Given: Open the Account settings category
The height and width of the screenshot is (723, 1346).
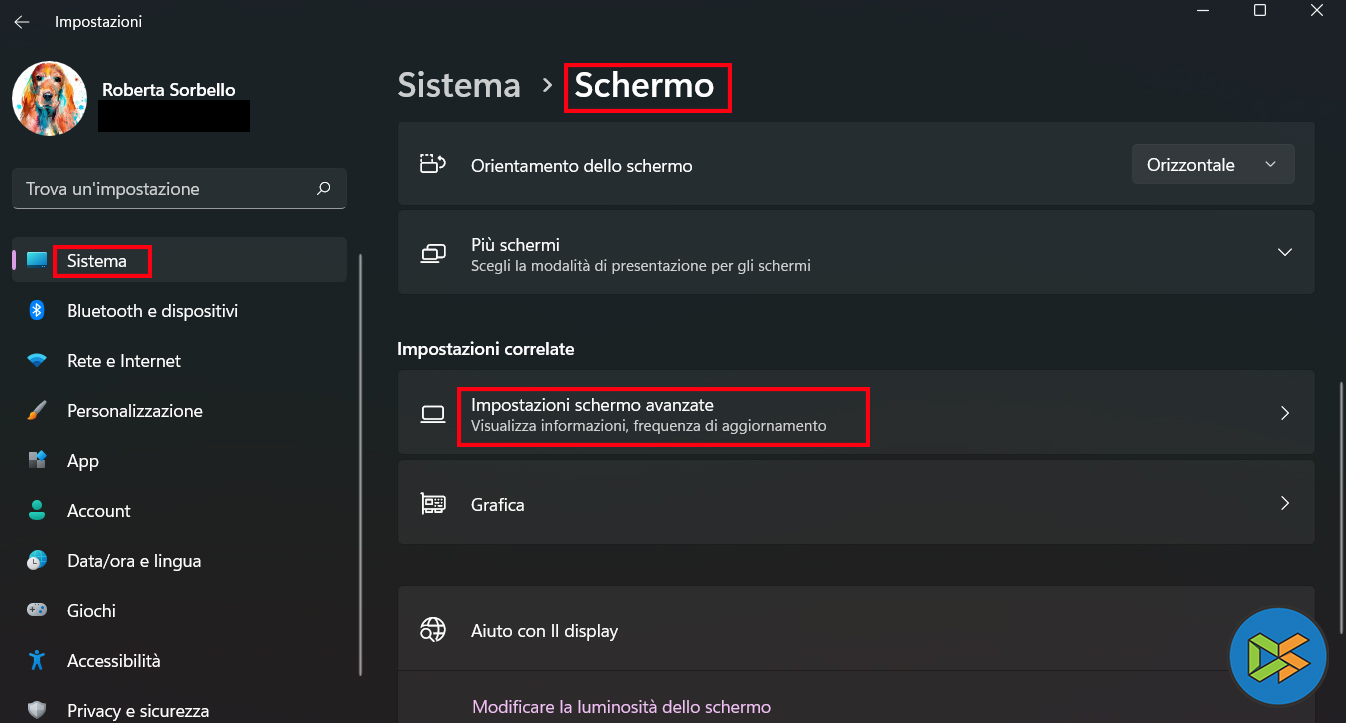Looking at the screenshot, I should tap(98, 511).
